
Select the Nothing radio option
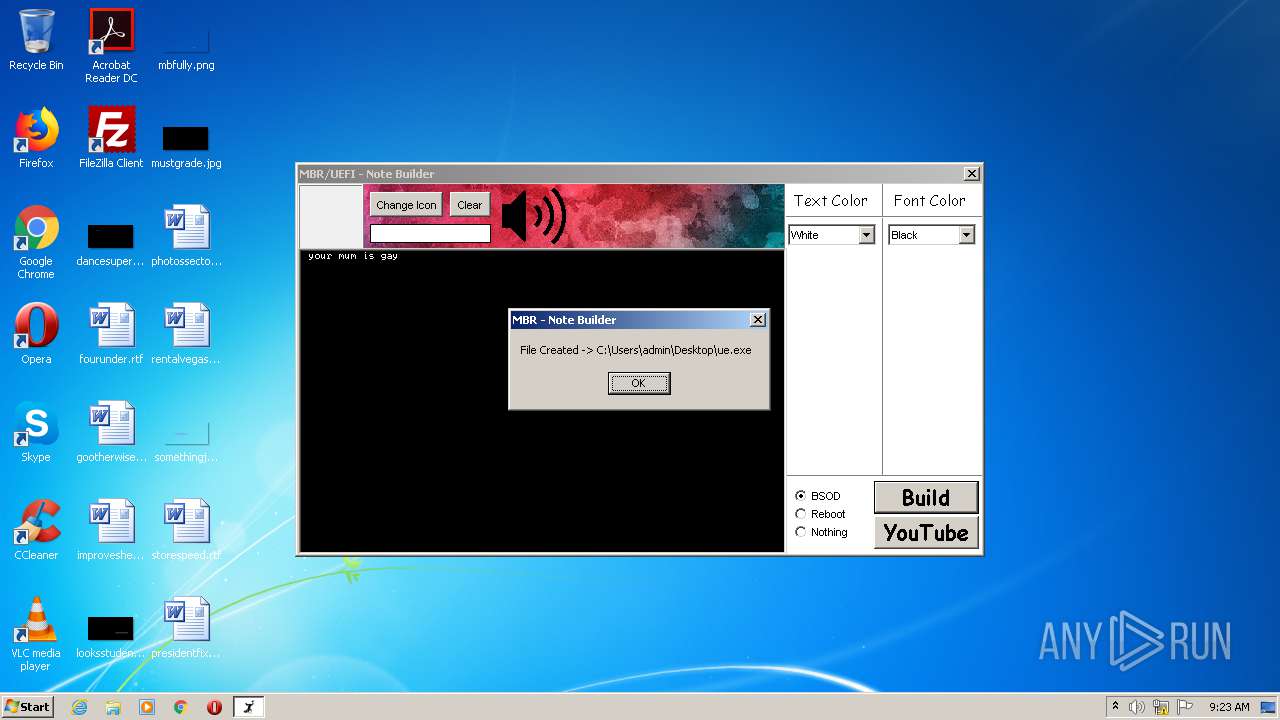click(x=821, y=532)
